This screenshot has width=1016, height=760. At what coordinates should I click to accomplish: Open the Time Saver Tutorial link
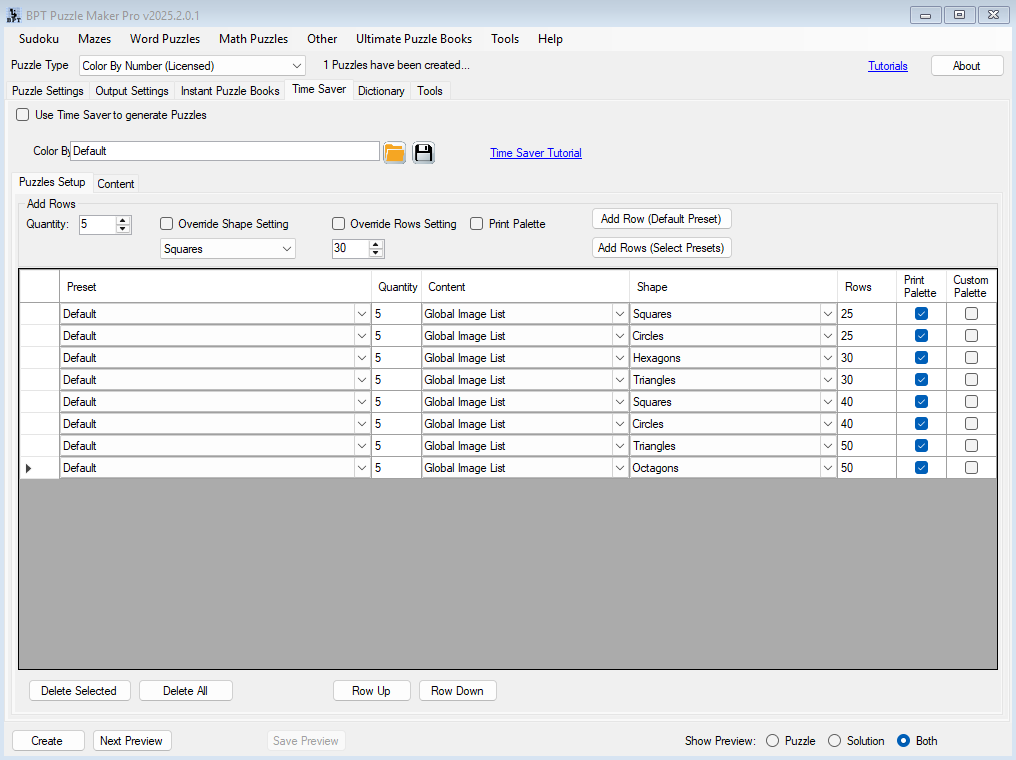(535, 153)
